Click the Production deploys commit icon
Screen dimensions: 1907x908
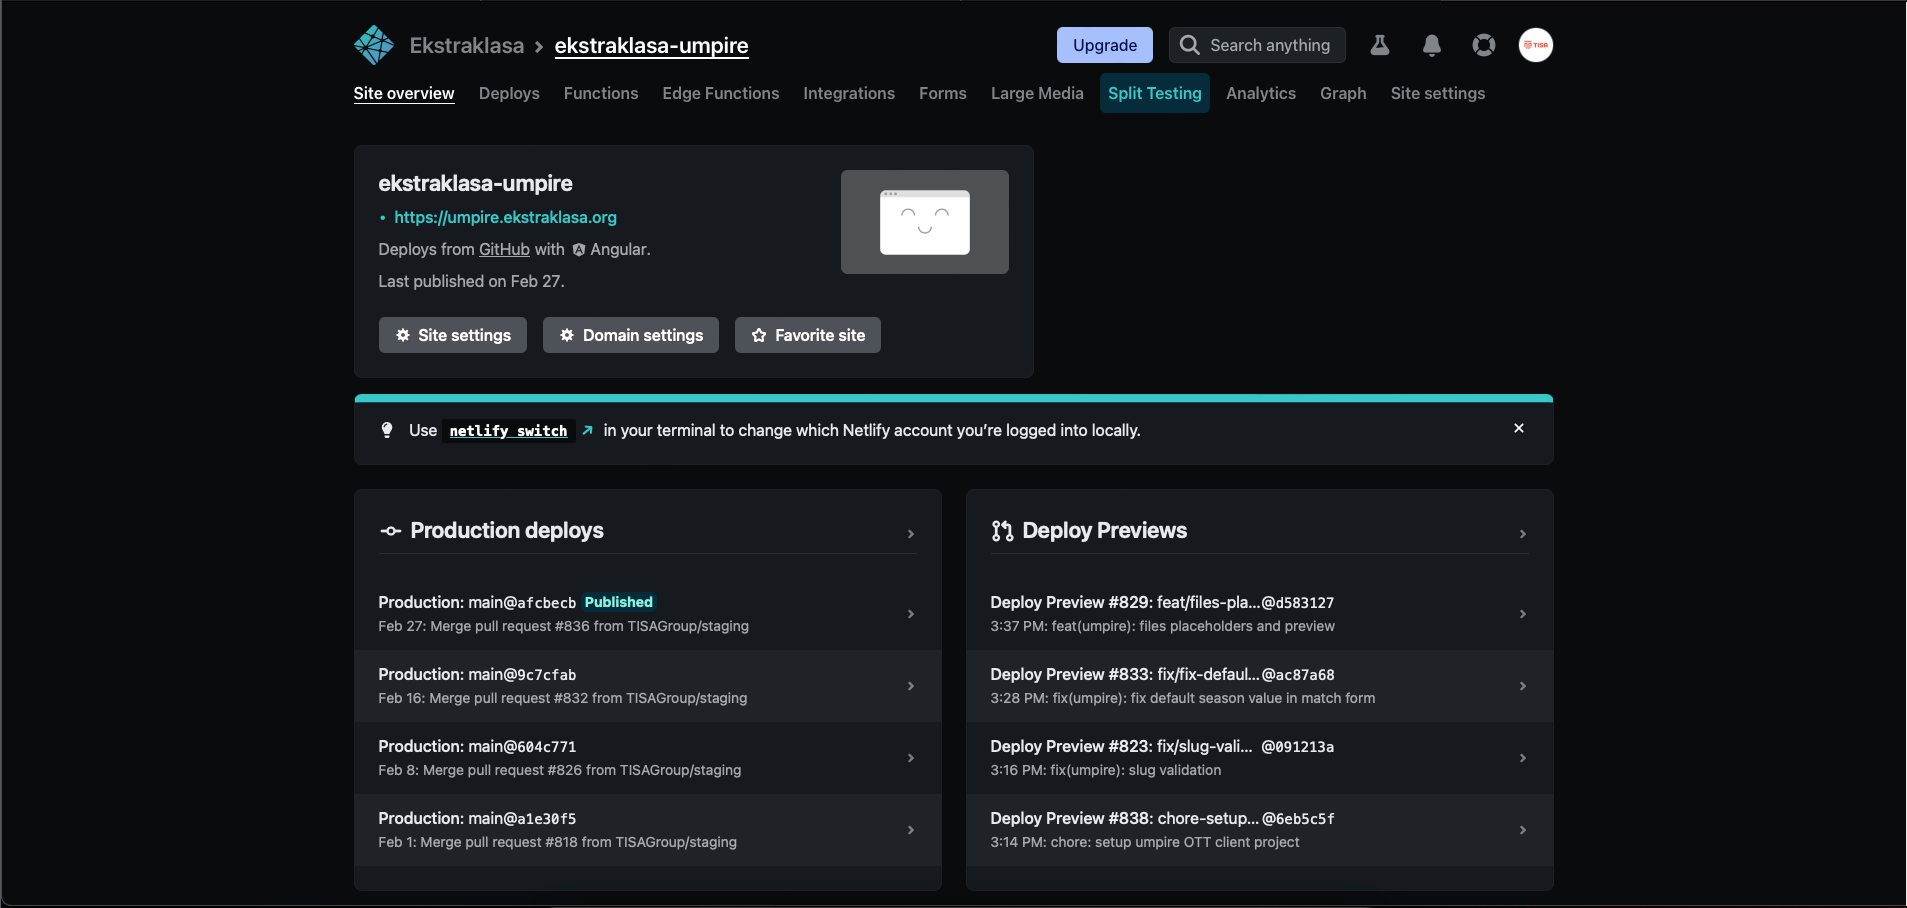(391, 531)
